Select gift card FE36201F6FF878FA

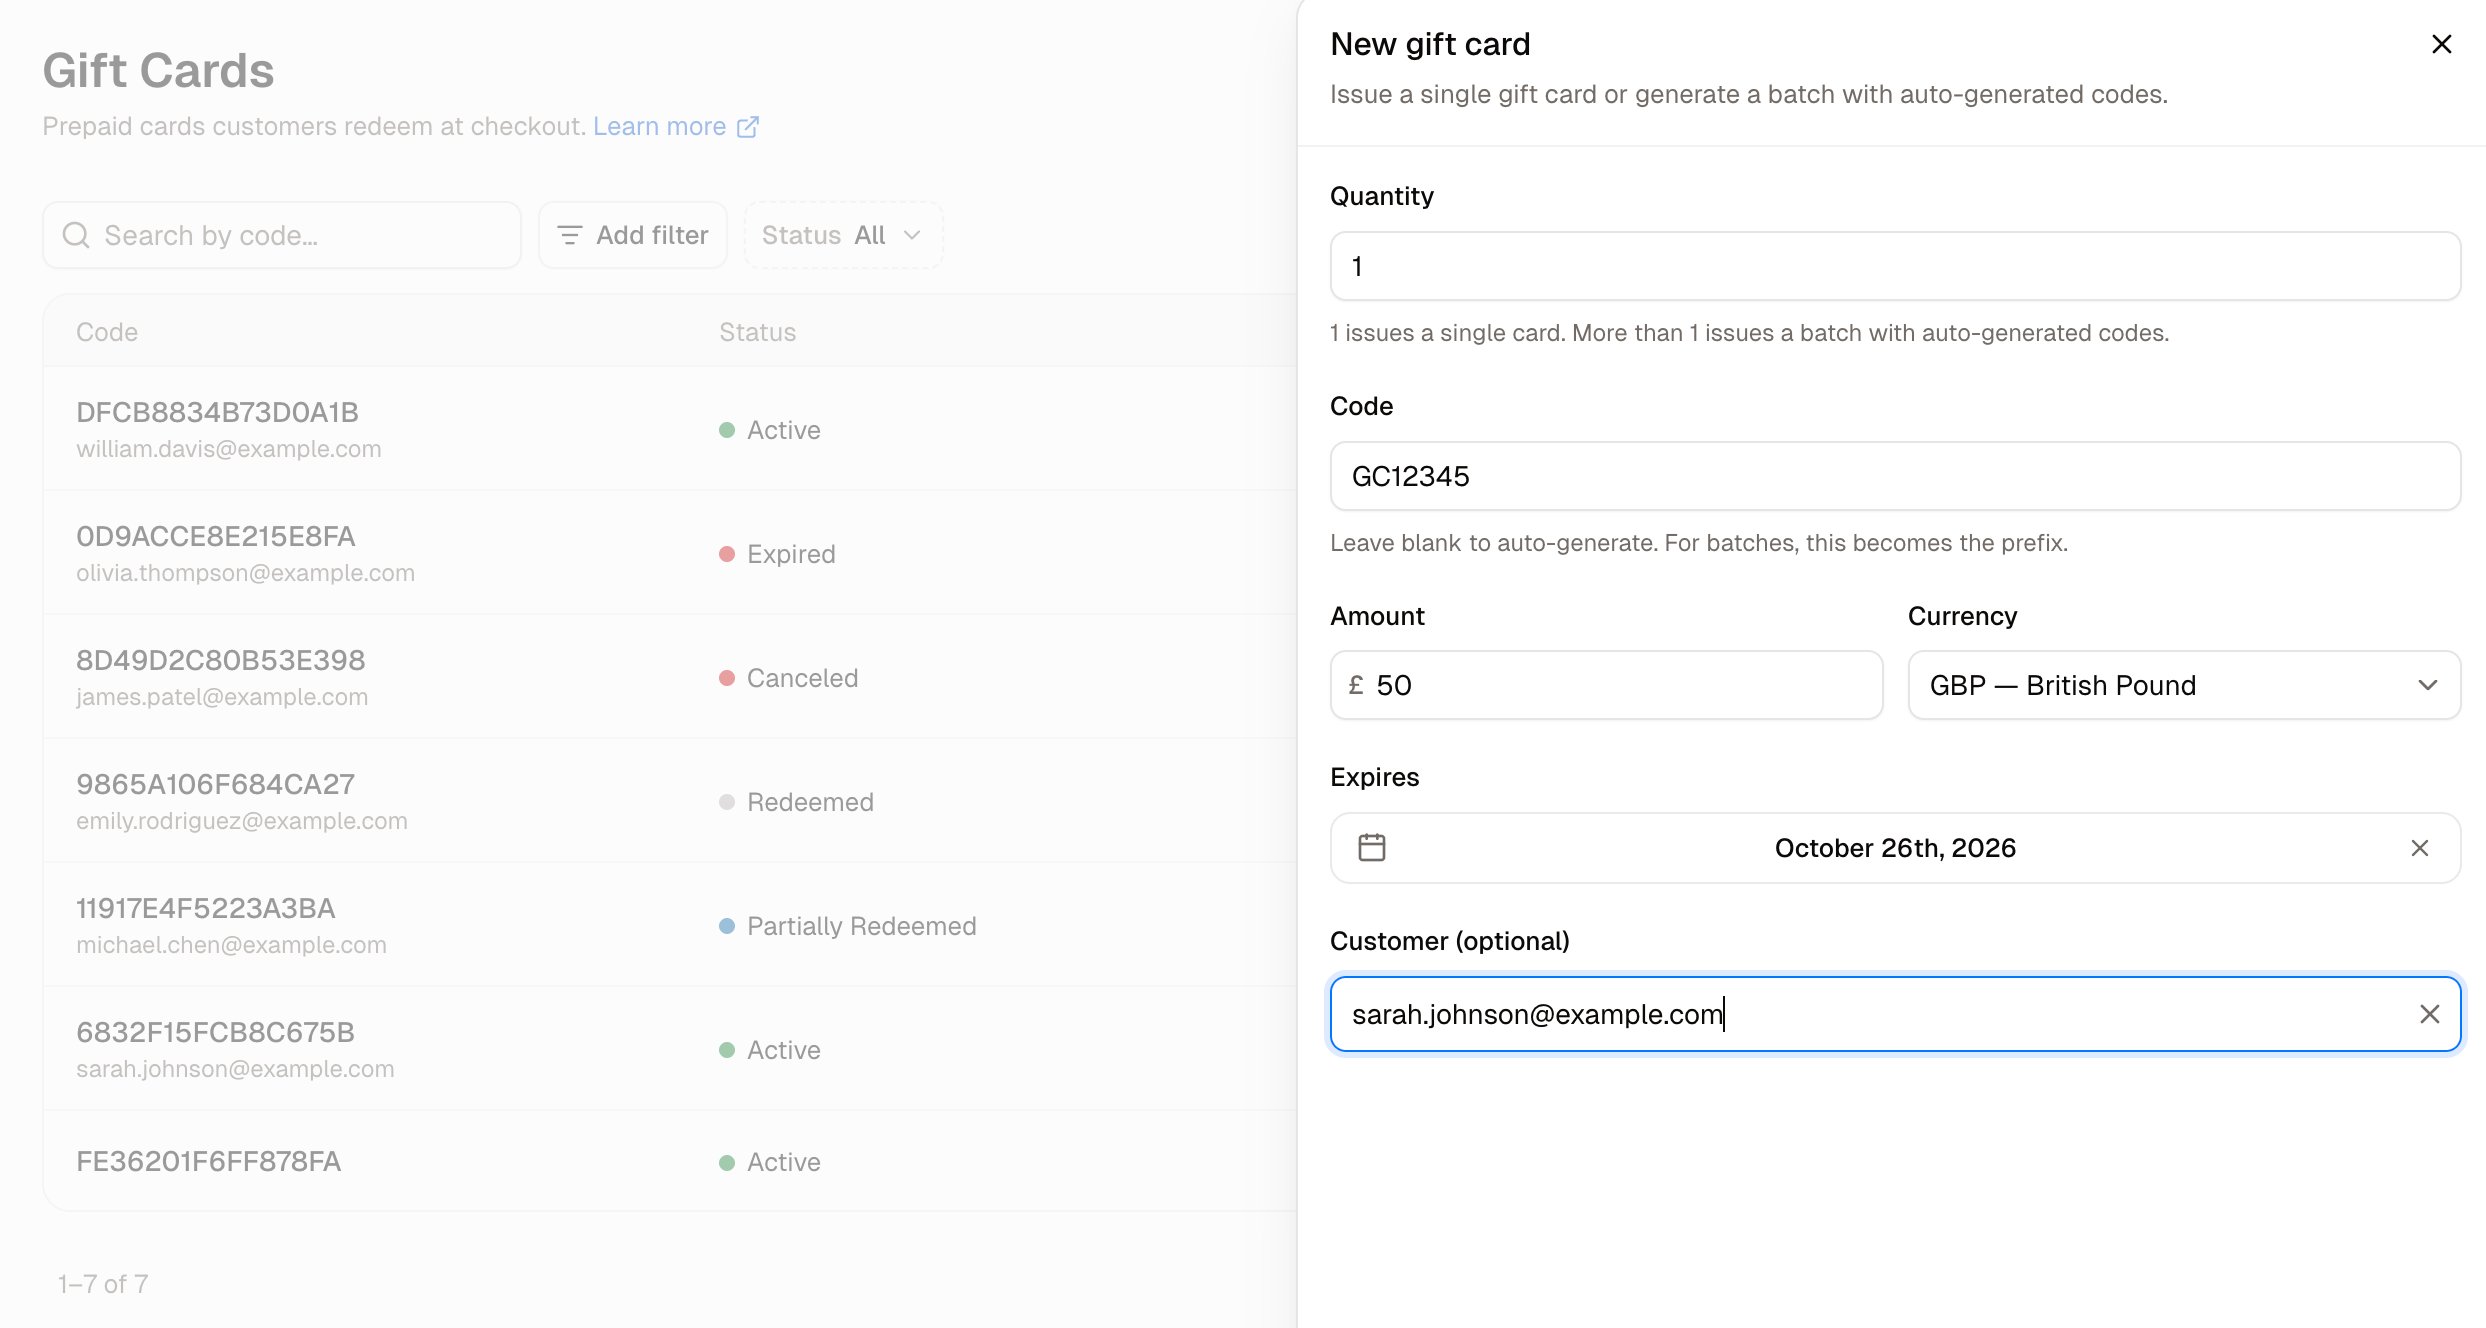click(209, 1161)
